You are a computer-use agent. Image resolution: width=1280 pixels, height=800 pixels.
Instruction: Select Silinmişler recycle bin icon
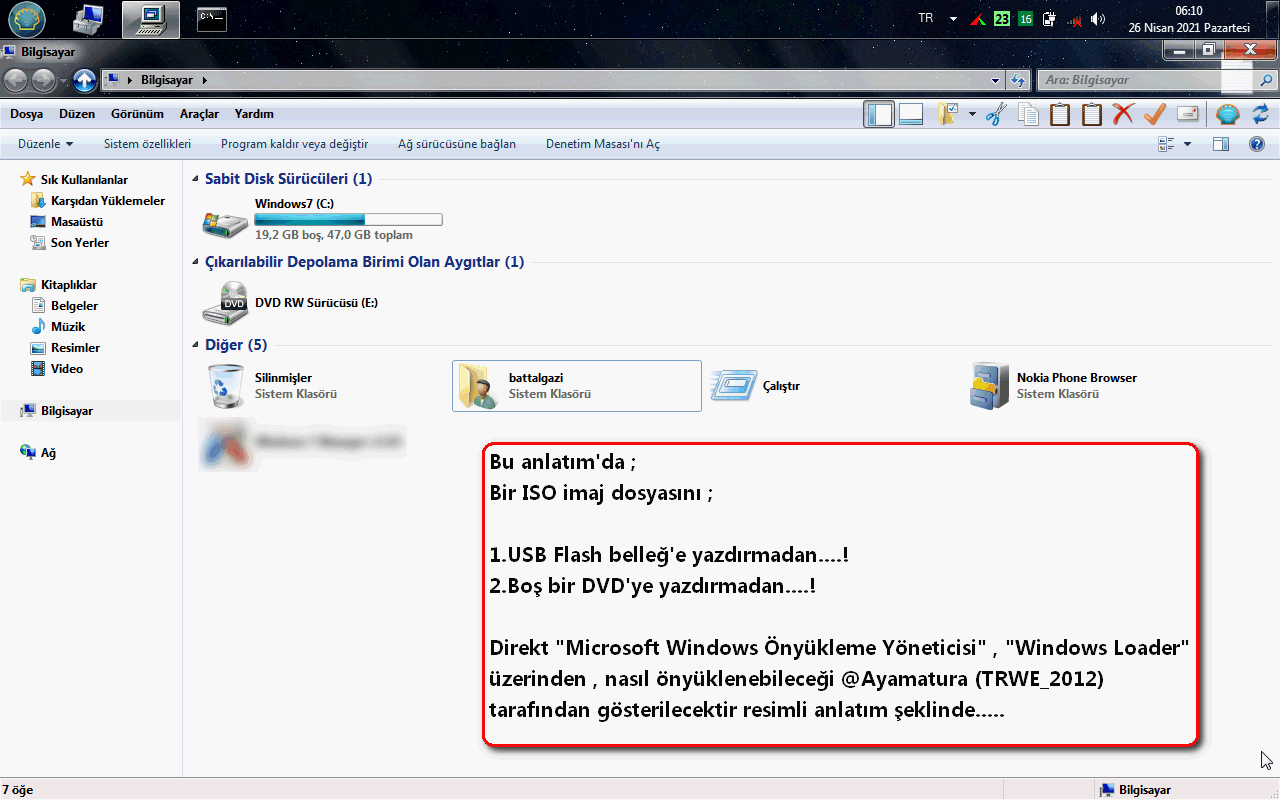click(225, 386)
